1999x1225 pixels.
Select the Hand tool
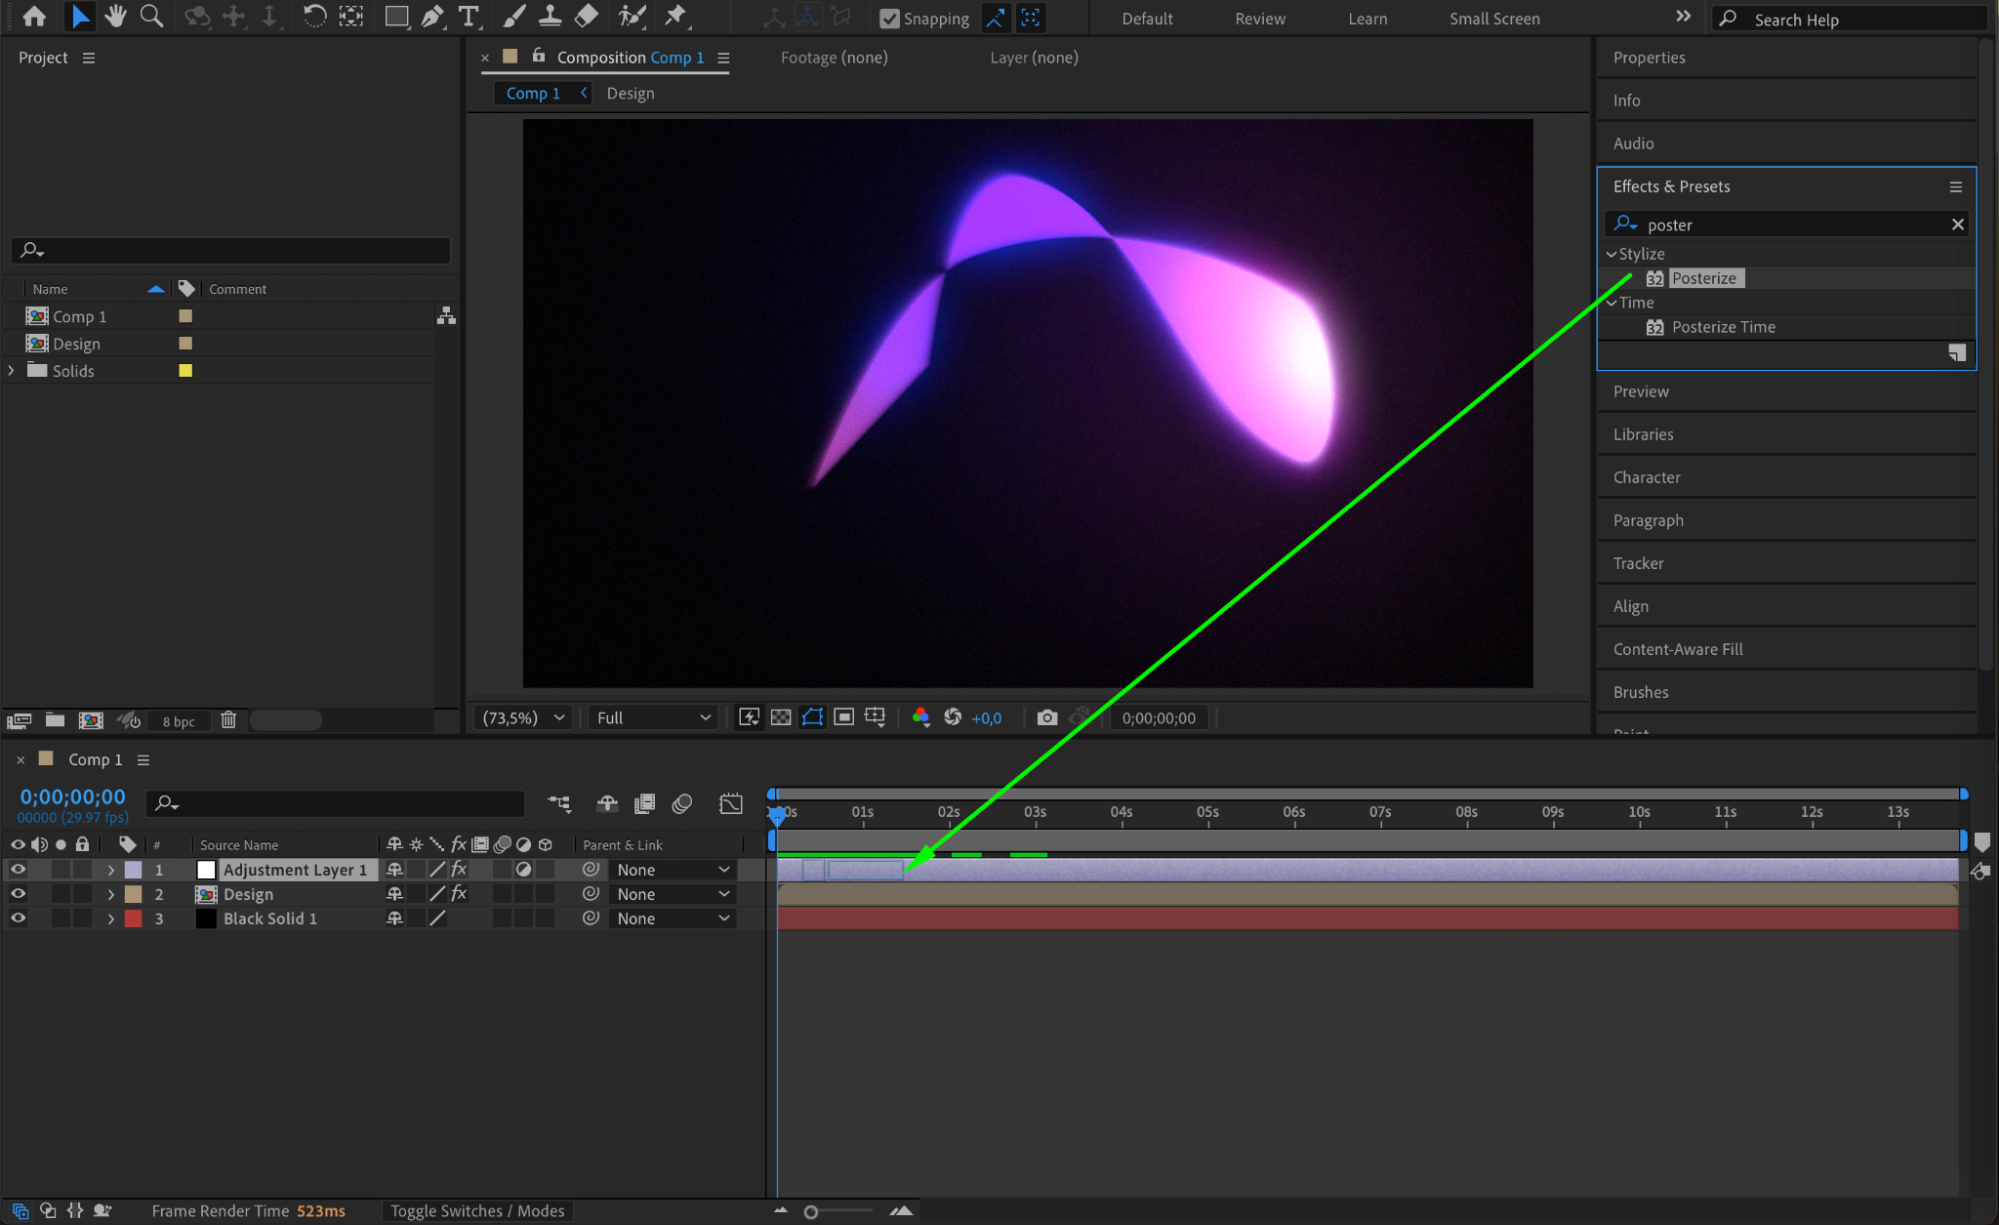point(116,16)
